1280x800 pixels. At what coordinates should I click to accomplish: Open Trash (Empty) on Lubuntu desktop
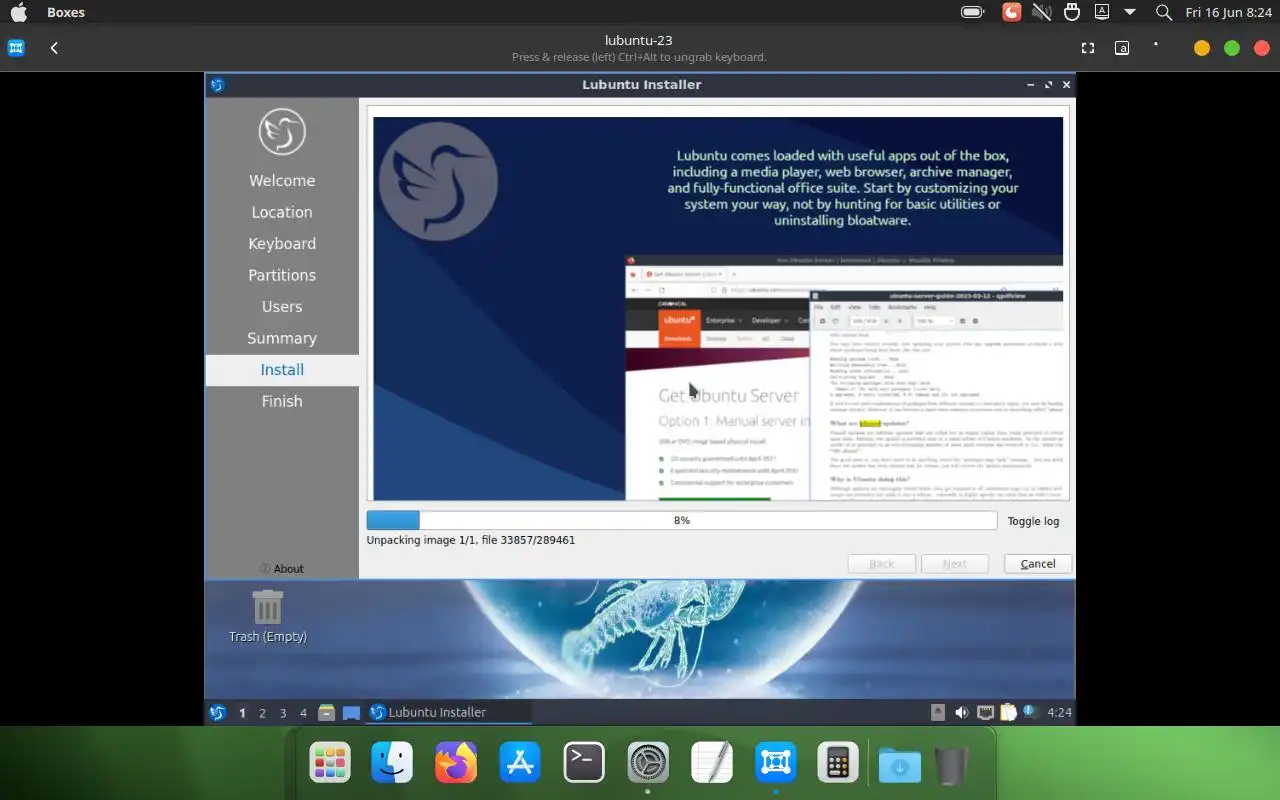267,615
